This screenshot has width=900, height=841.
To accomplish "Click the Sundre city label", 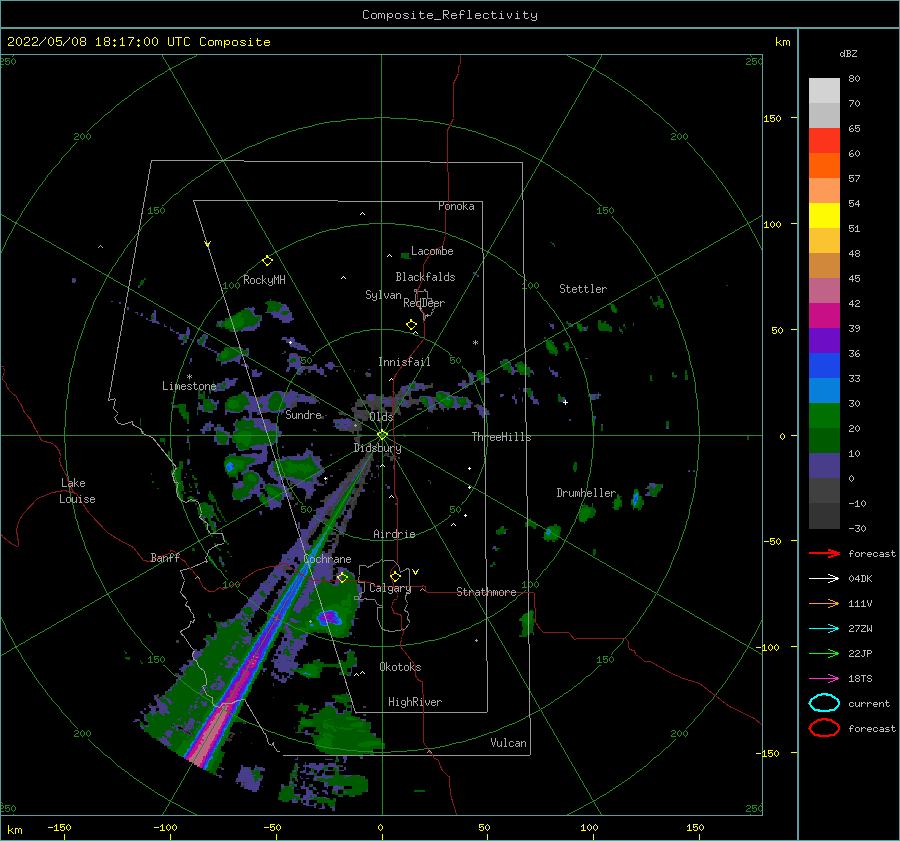I will pyautogui.click(x=304, y=414).
